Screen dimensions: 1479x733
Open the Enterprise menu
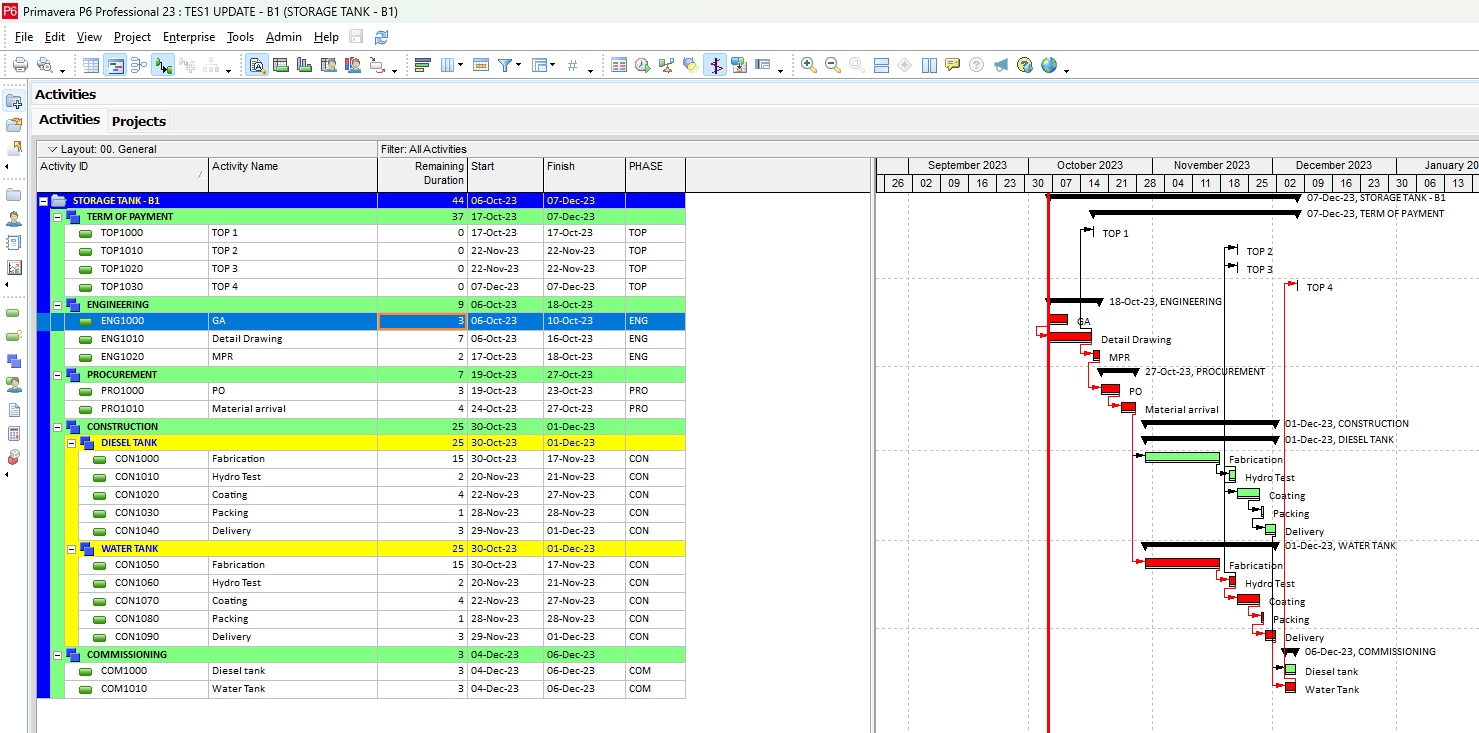189,37
